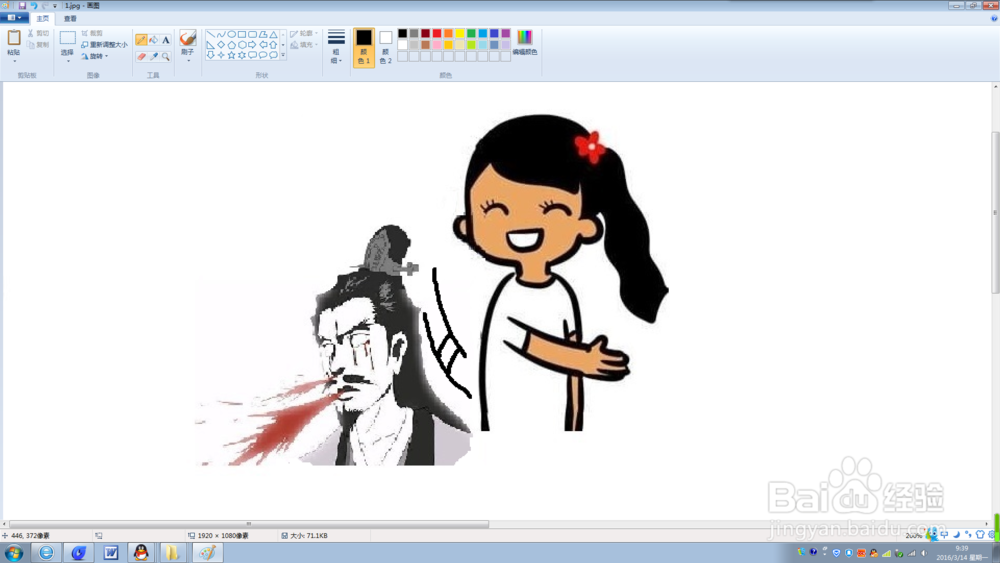
Task: Click the rectangular Select (选择) icon
Action: (x=68, y=38)
